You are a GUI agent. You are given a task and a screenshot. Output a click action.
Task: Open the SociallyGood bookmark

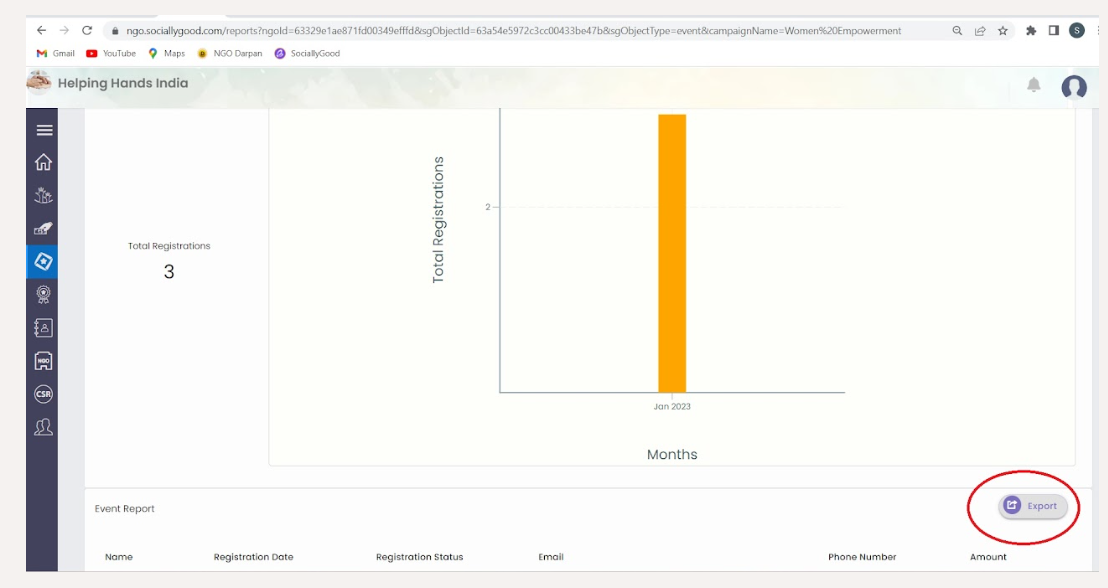pyautogui.click(x=307, y=53)
